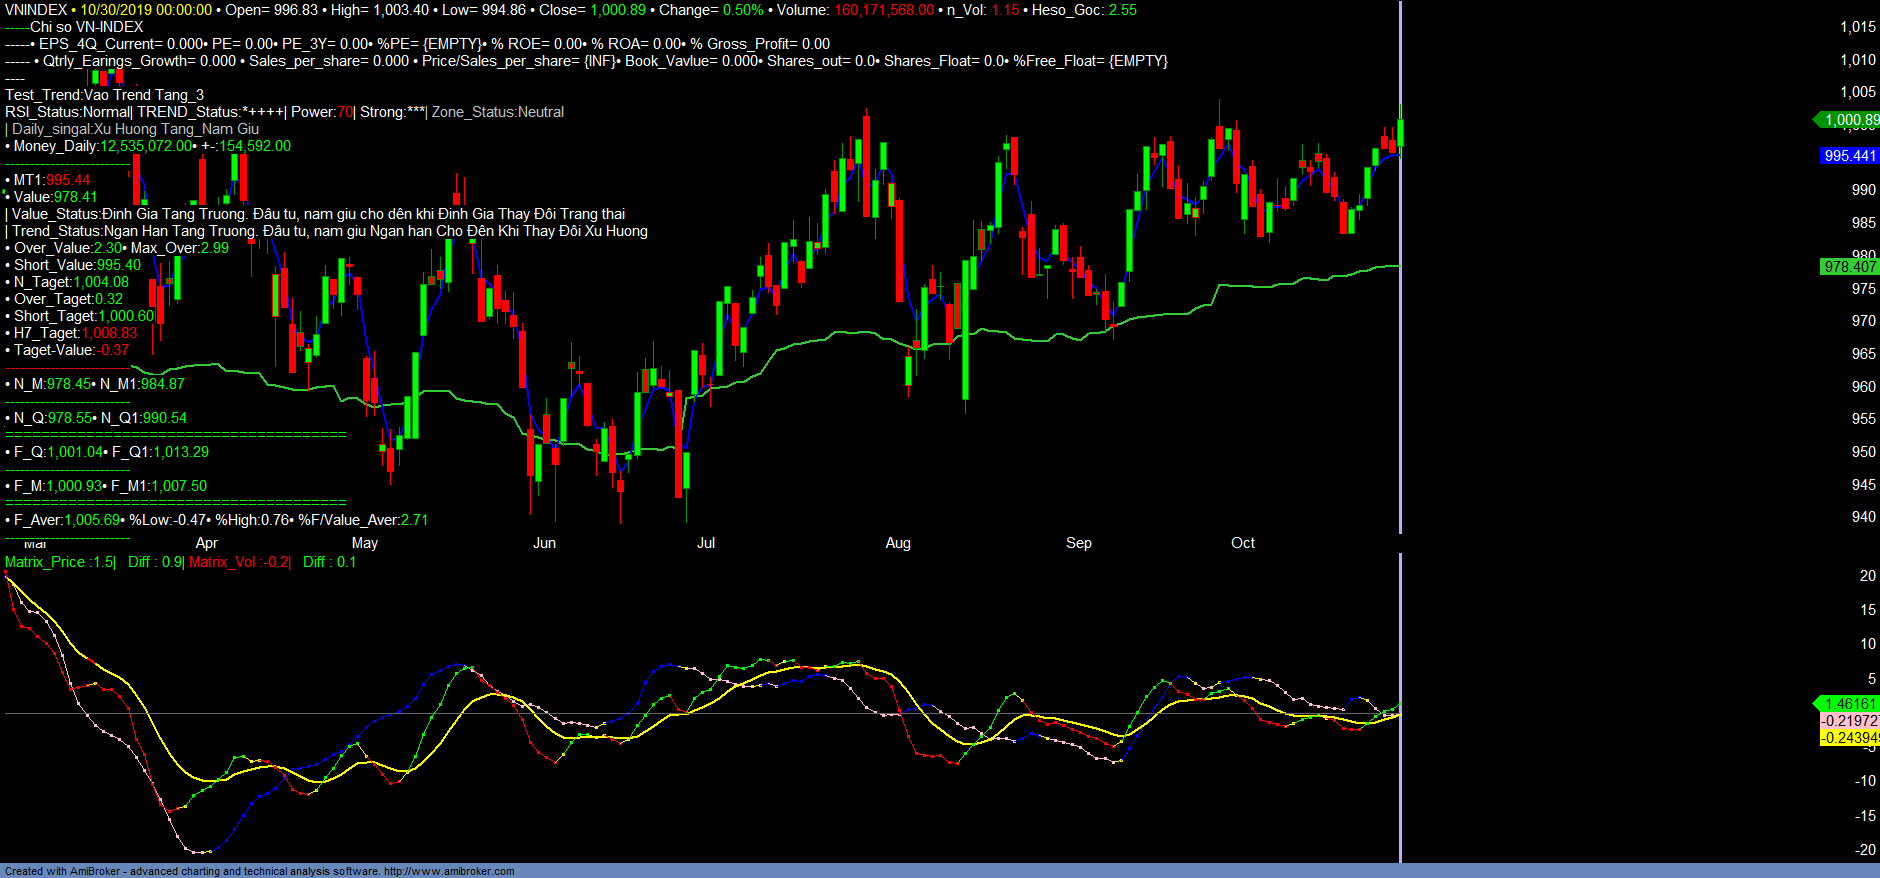Screen dimensions: 1880x878
Task: Click the 1,015 price axis tick label
Action: (1858, 27)
